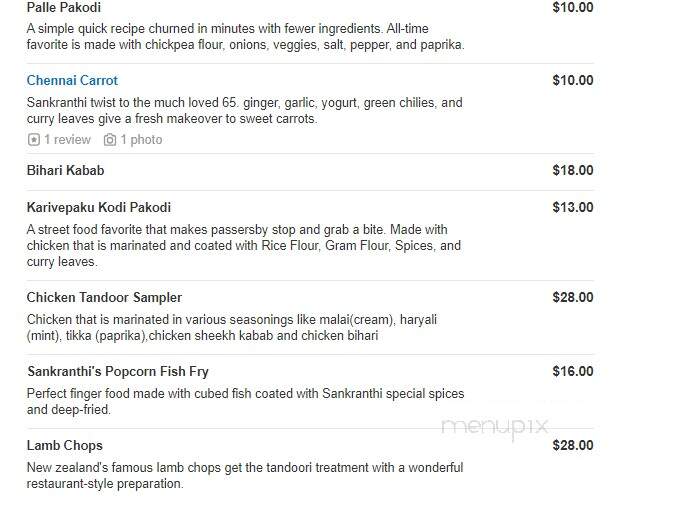Screen dimensions: 674x509
Task: Select the Sankranthi's Popcorn Fish Fry title
Action: click(x=118, y=371)
